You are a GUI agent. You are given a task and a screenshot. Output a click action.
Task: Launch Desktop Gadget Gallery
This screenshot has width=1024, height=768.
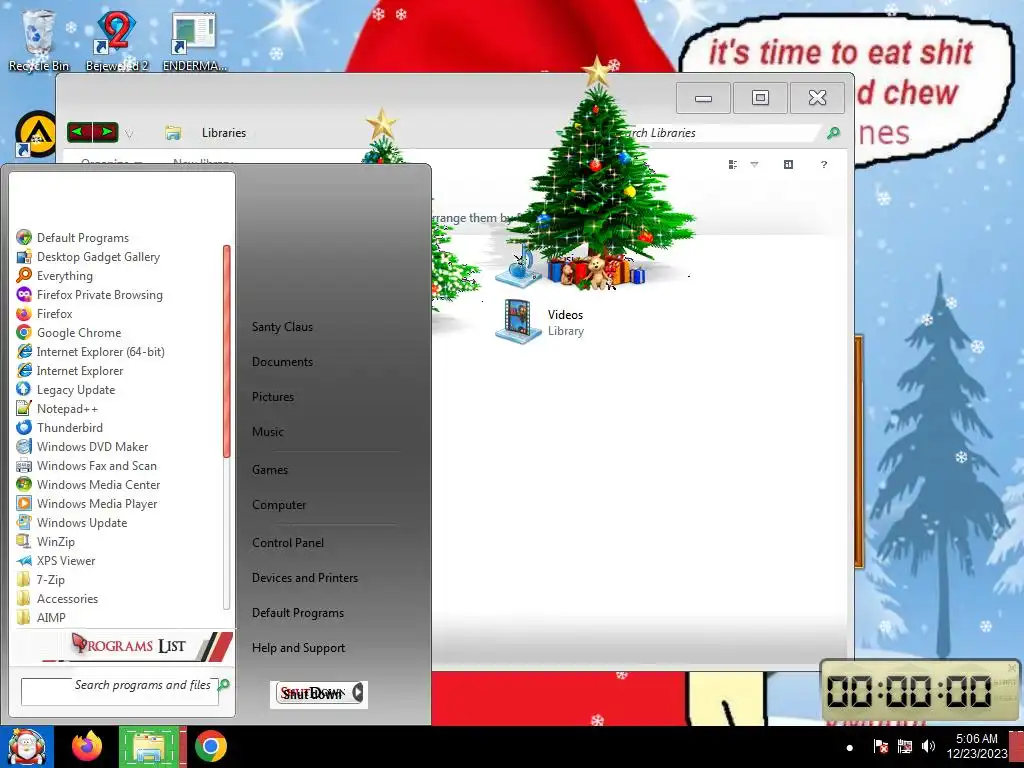(88, 257)
